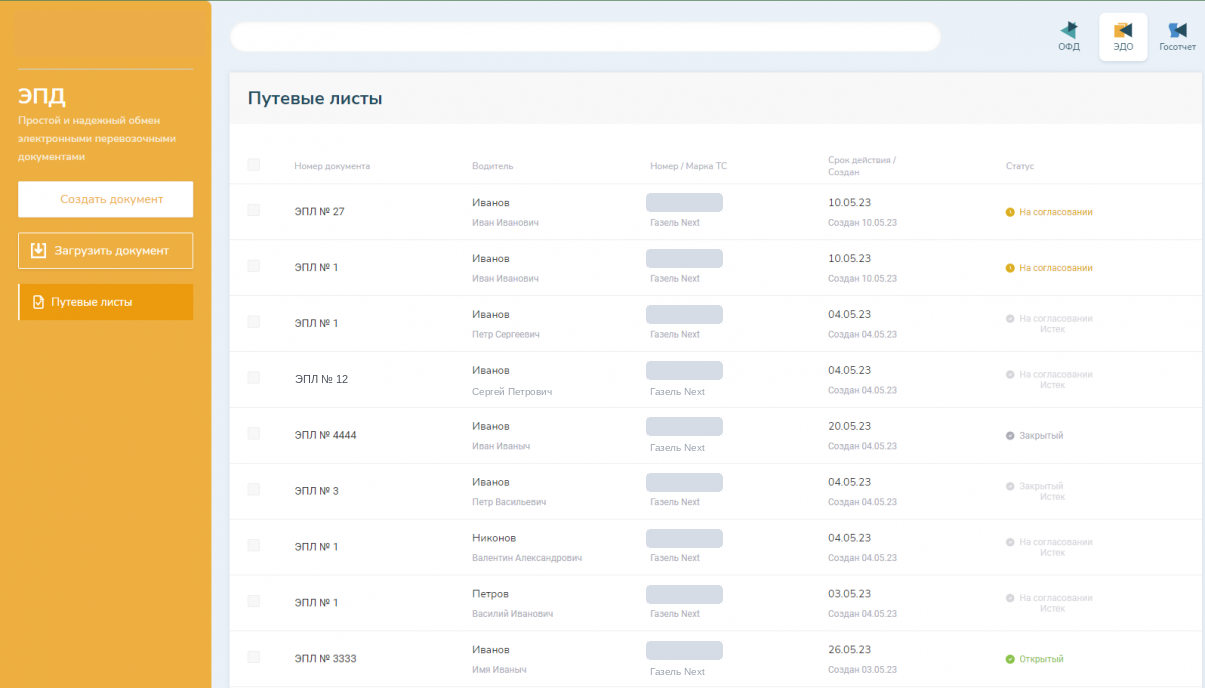1205x688 pixels.
Task: Click the document icon beside Путевые листы
Action: click(x=39, y=302)
